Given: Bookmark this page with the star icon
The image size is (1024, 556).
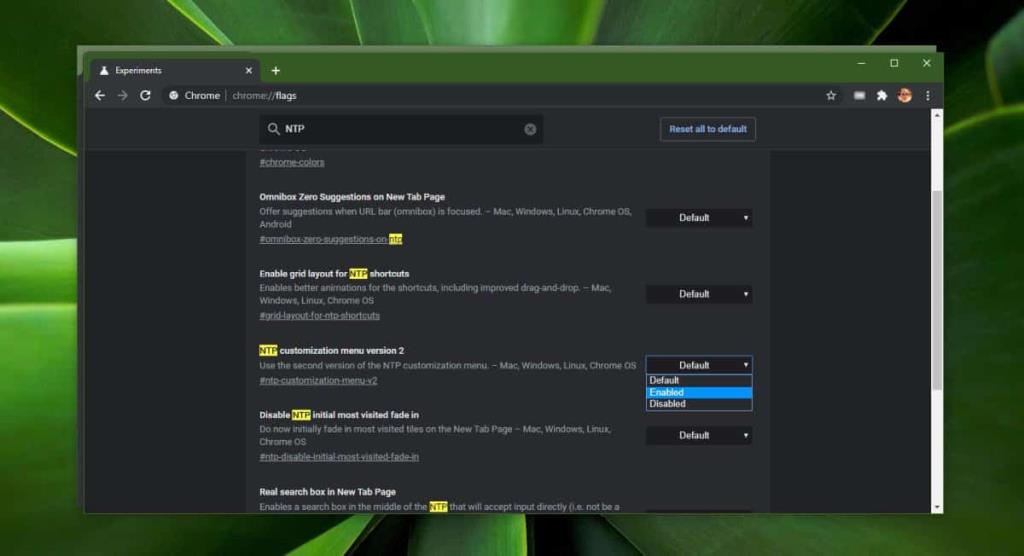Looking at the screenshot, I should coord(831,95).
